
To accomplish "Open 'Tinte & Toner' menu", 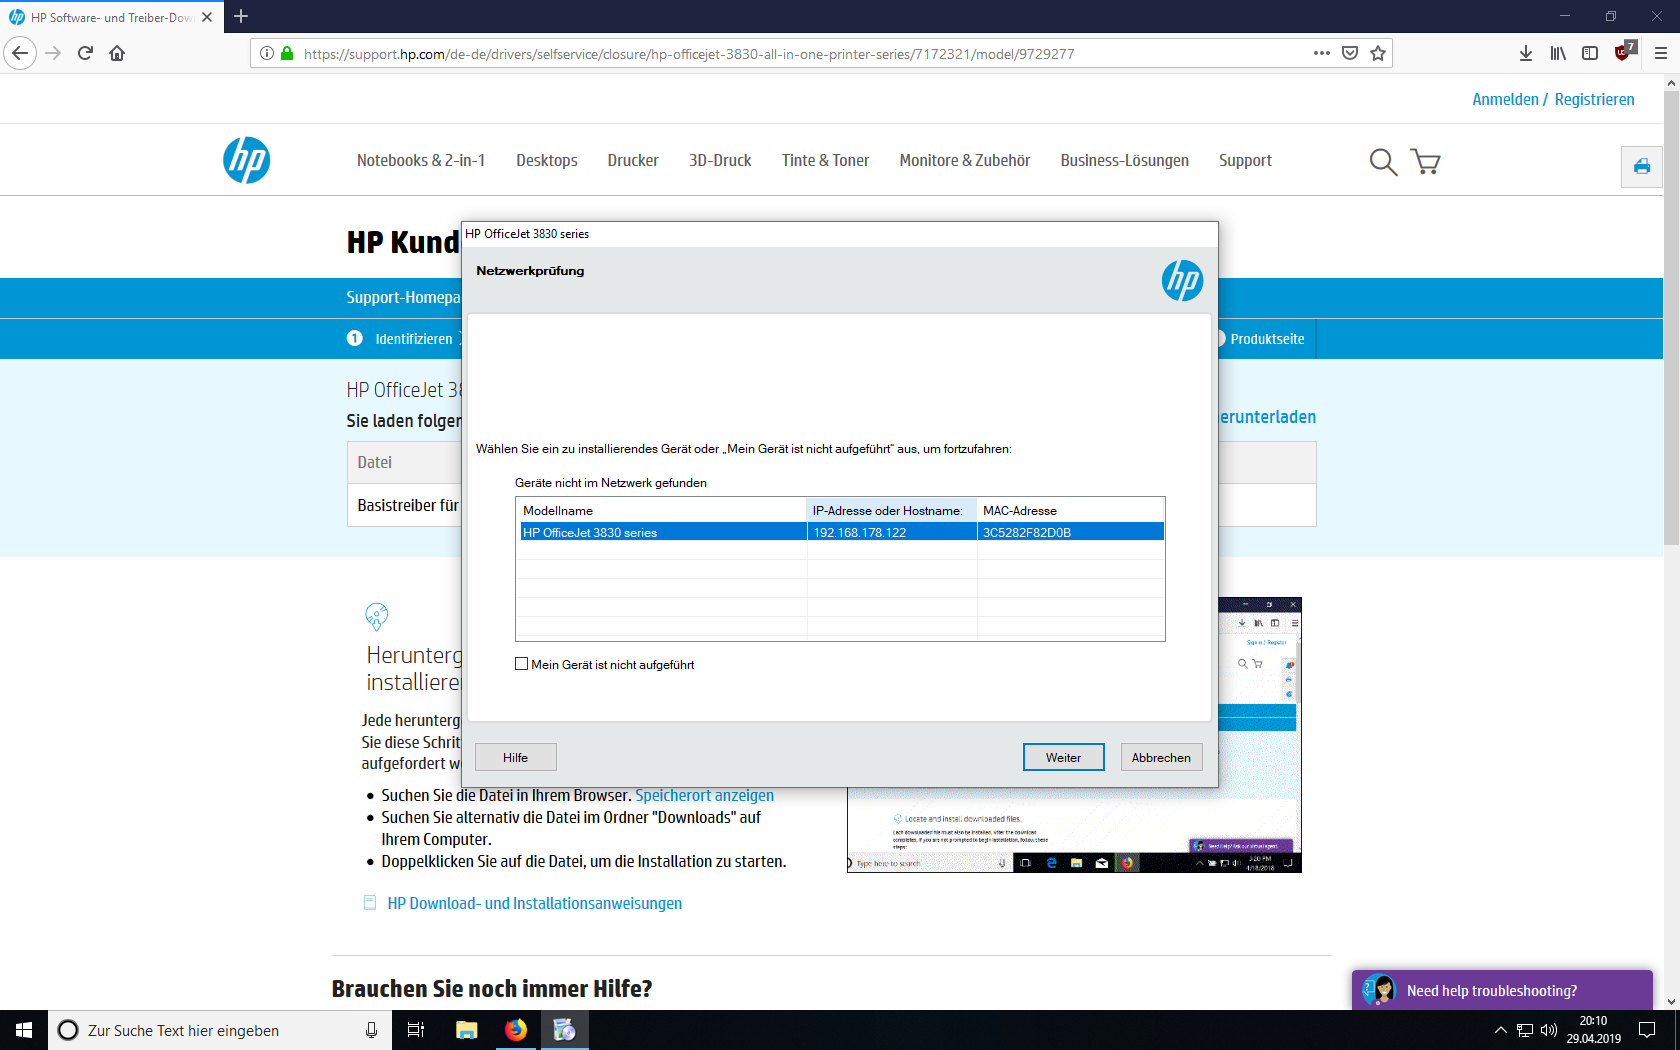I will (825, 160).
